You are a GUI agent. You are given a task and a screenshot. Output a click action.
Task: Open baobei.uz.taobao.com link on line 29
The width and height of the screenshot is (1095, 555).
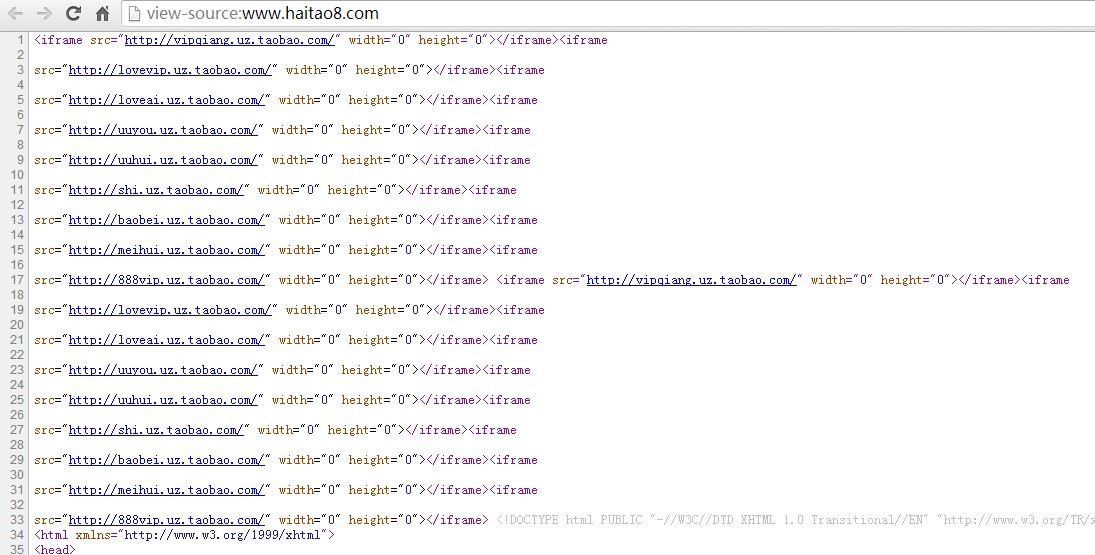[167, 461]
